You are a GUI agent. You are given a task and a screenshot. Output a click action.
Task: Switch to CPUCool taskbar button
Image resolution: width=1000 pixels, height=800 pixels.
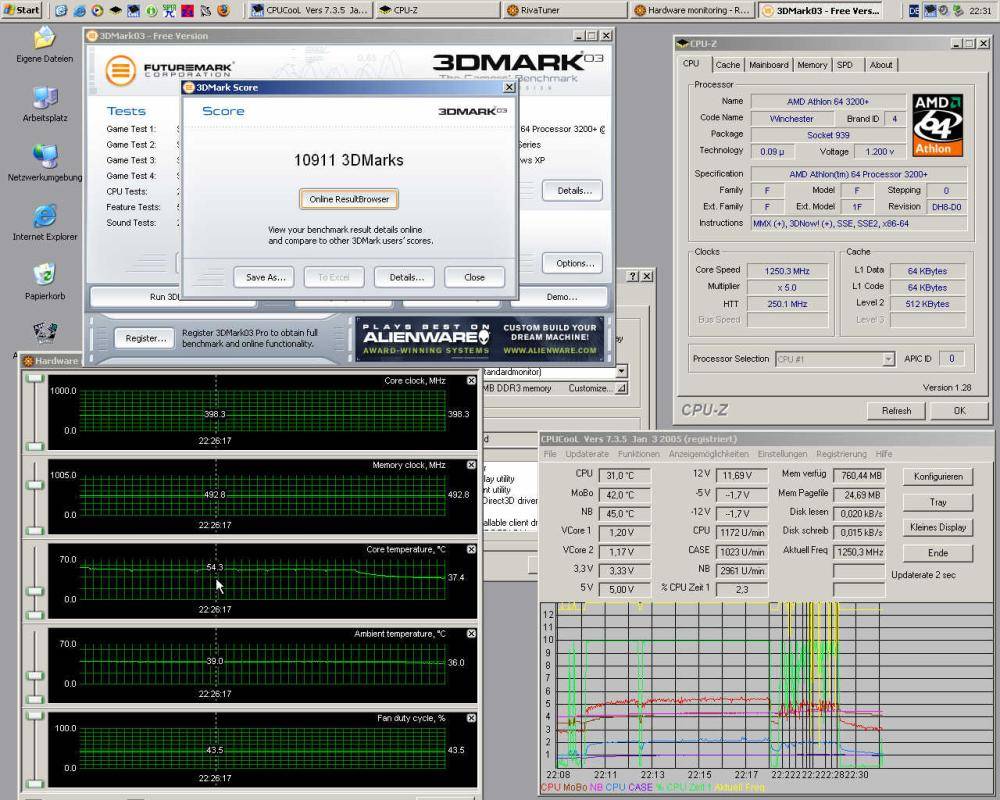point(309,10)
